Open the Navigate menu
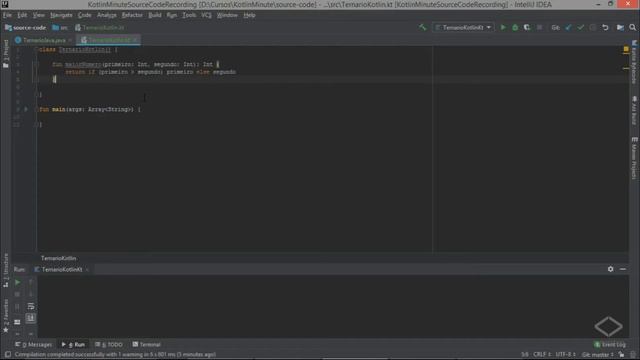The width and height of the screenshot is (640, 360). 61,15
